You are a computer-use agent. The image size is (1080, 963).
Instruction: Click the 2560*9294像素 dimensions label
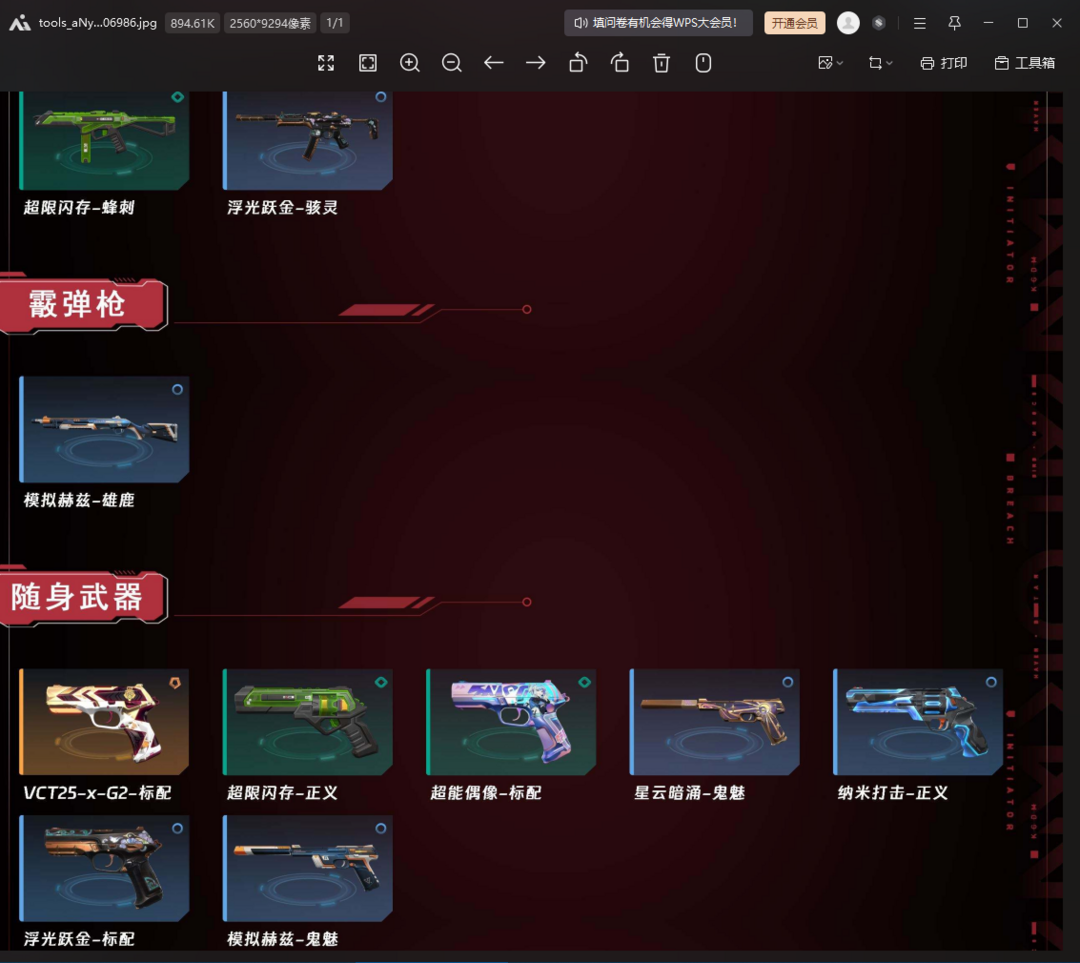pyautogui.click(x=270, y=23)
